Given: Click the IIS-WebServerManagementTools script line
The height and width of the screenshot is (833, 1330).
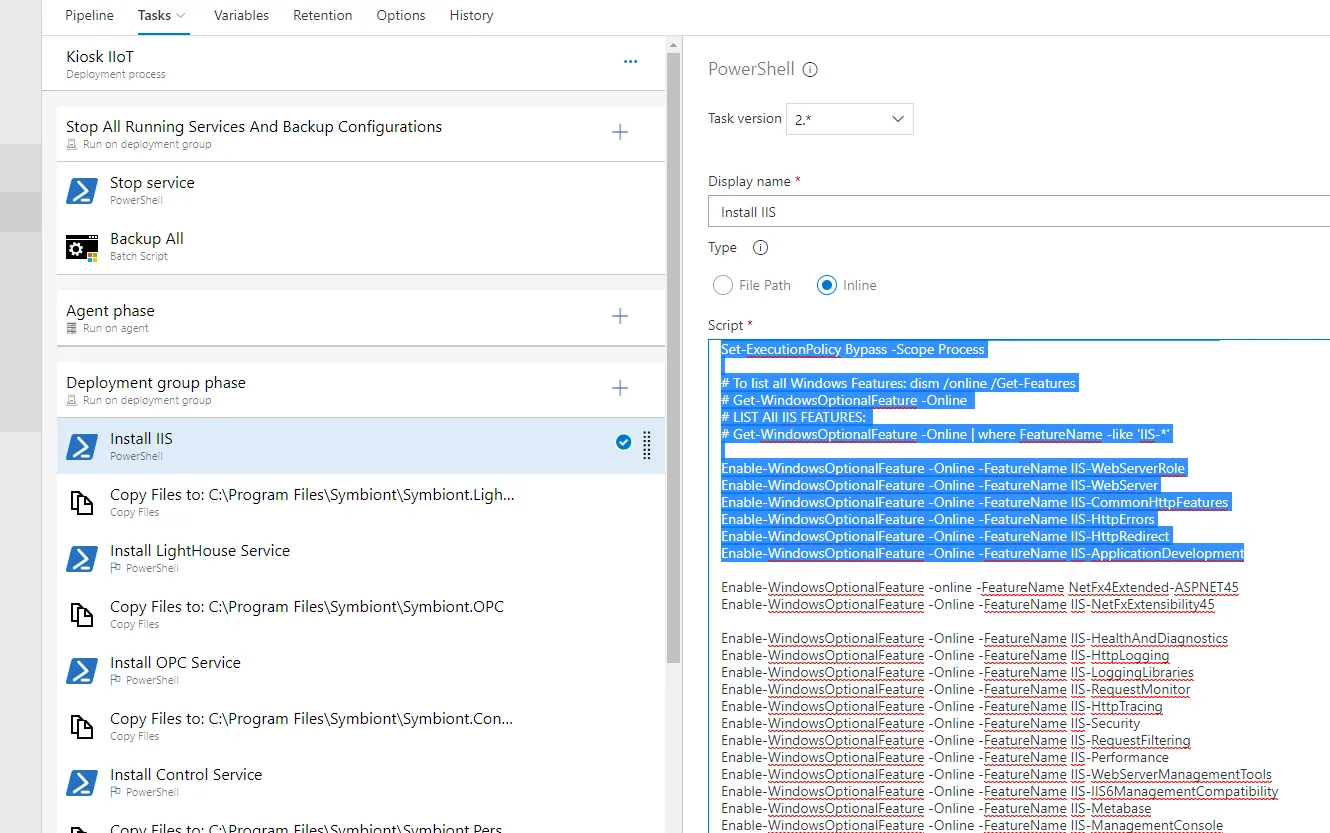Looking at the screenshot, I should pyautogui.click(x=997, y=774).
